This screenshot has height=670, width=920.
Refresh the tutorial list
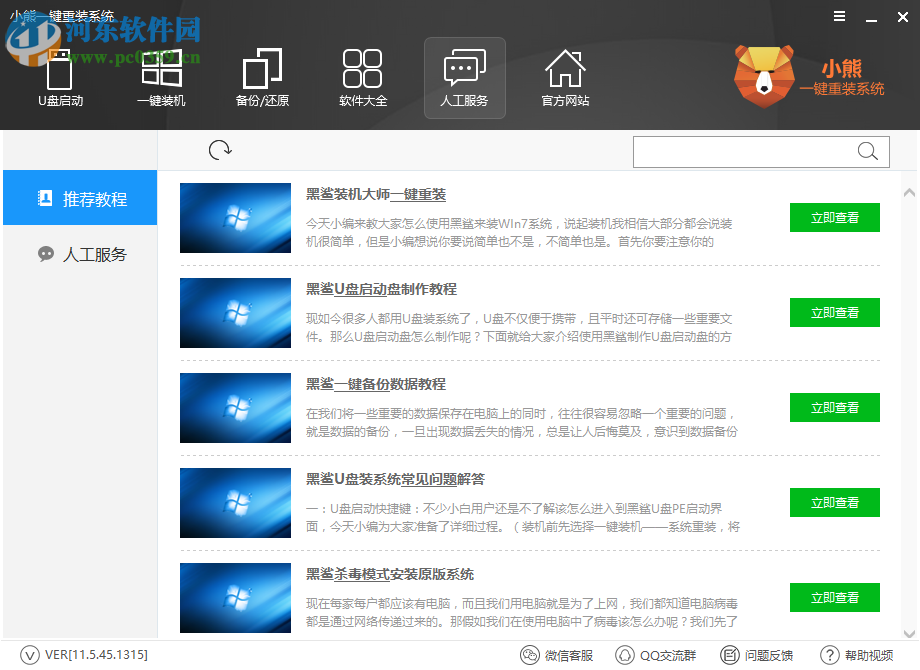point(219,149)
